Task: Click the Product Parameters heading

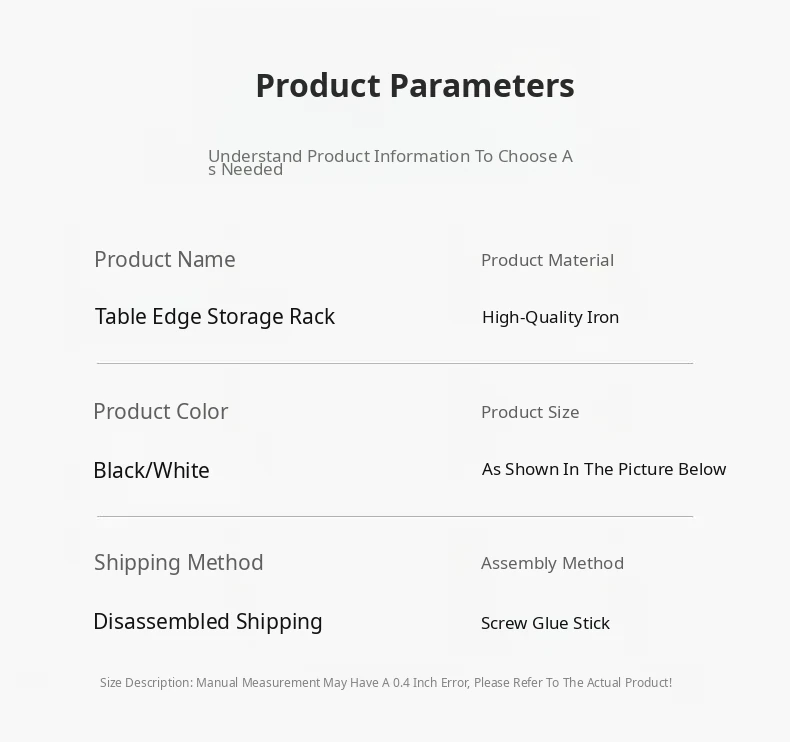Action: click(414, 86)
